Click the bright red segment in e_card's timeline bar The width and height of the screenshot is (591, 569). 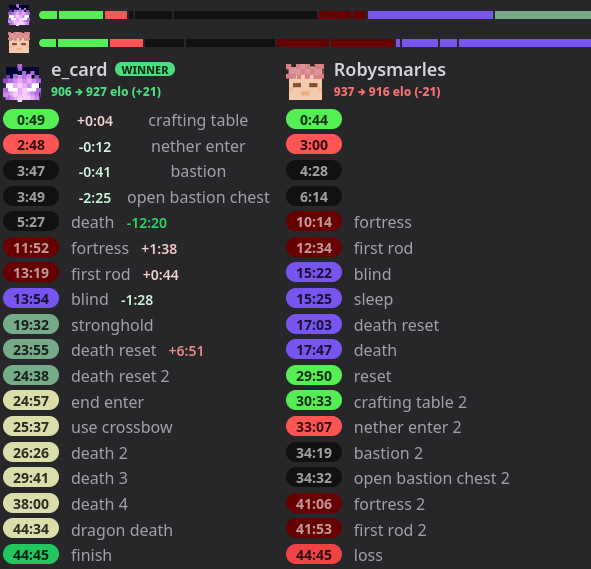116,15
